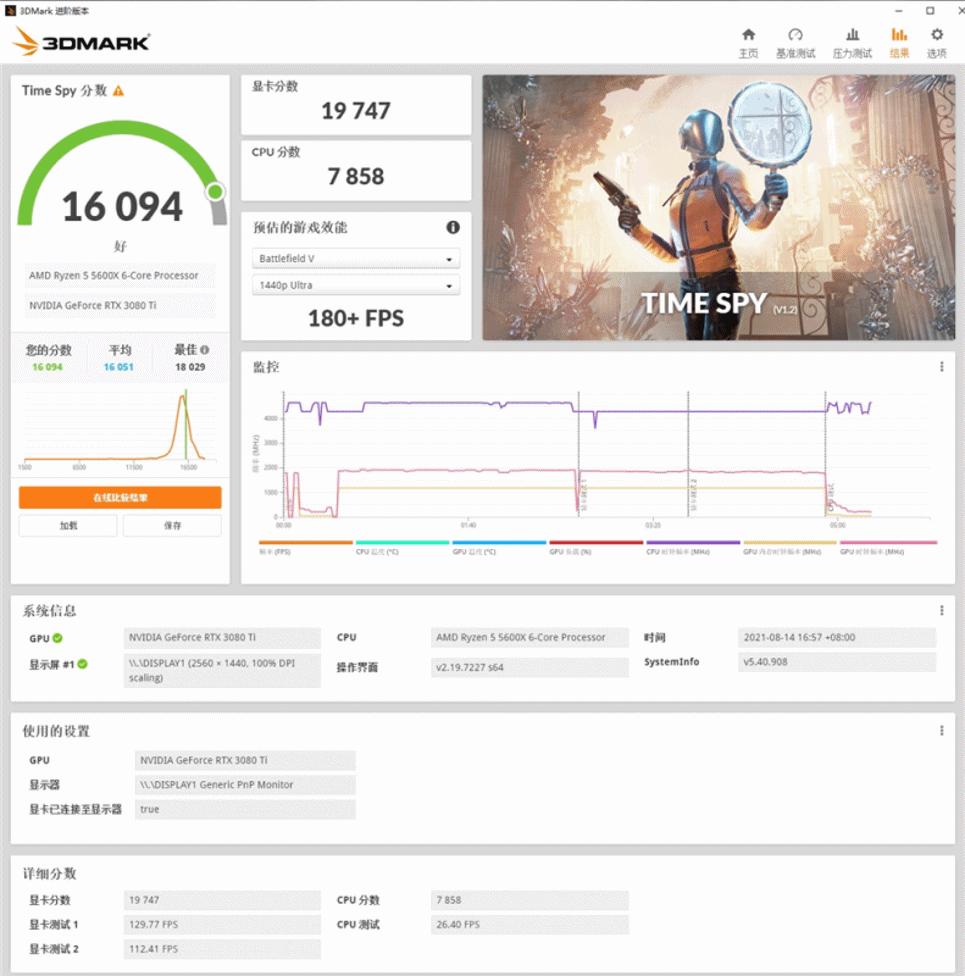965x976 pixels.
Task: Open the settings used panel three-dot menu
Action: pyautogui.click(x=941, y=730)
